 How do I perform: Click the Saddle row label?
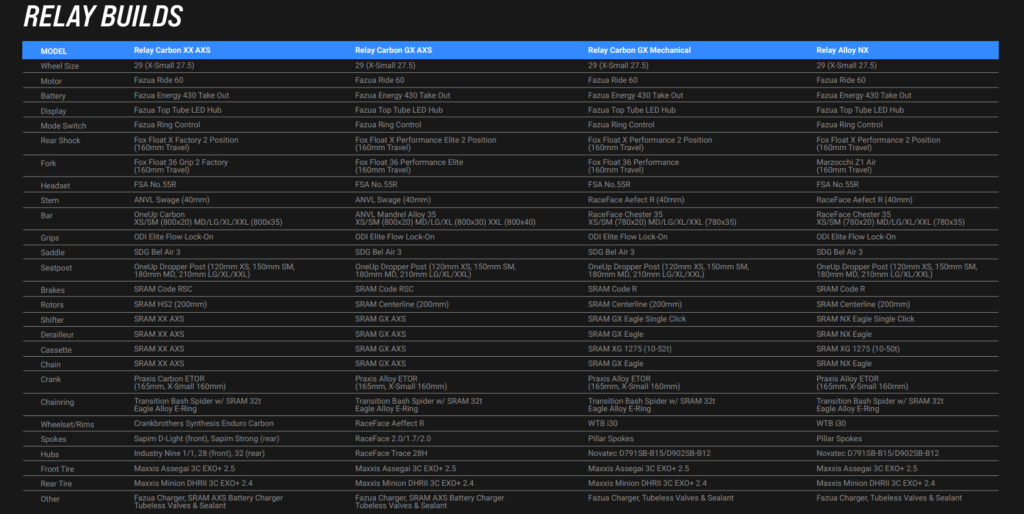[x=52, y=253]
